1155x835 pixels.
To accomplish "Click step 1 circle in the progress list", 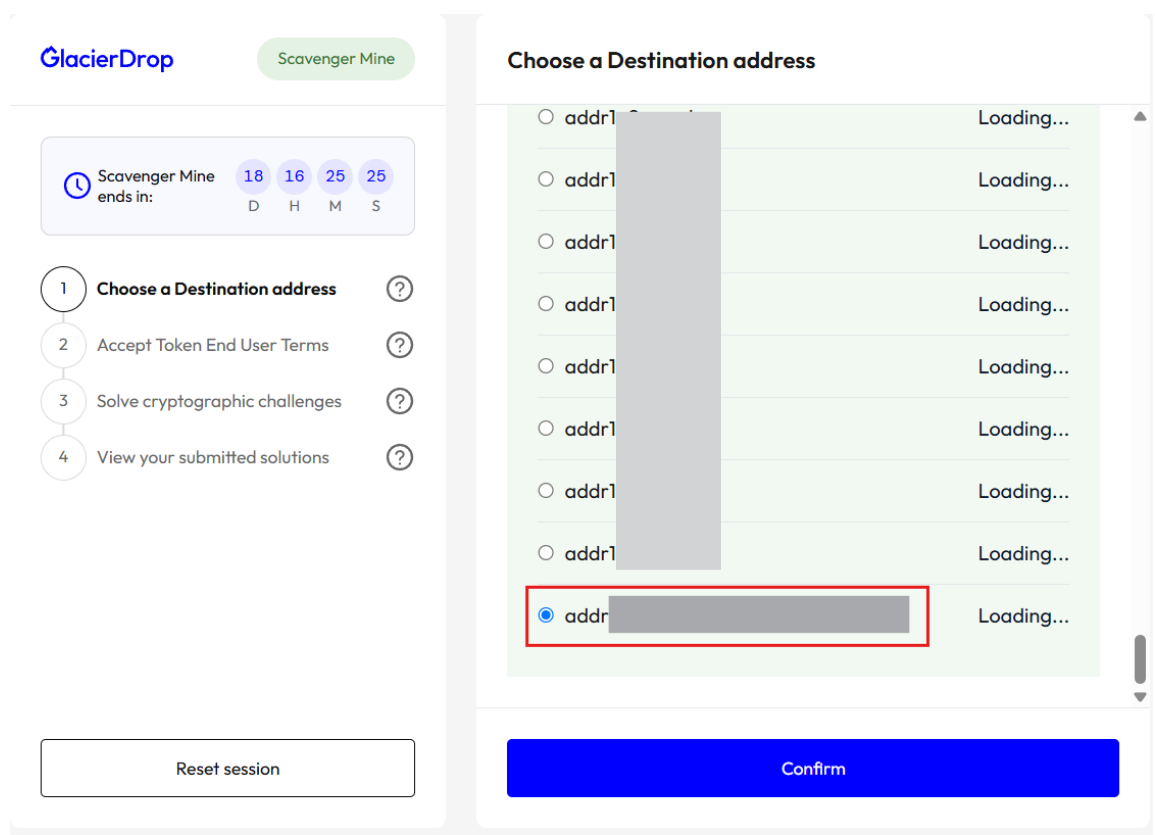I will pos(63,289).
